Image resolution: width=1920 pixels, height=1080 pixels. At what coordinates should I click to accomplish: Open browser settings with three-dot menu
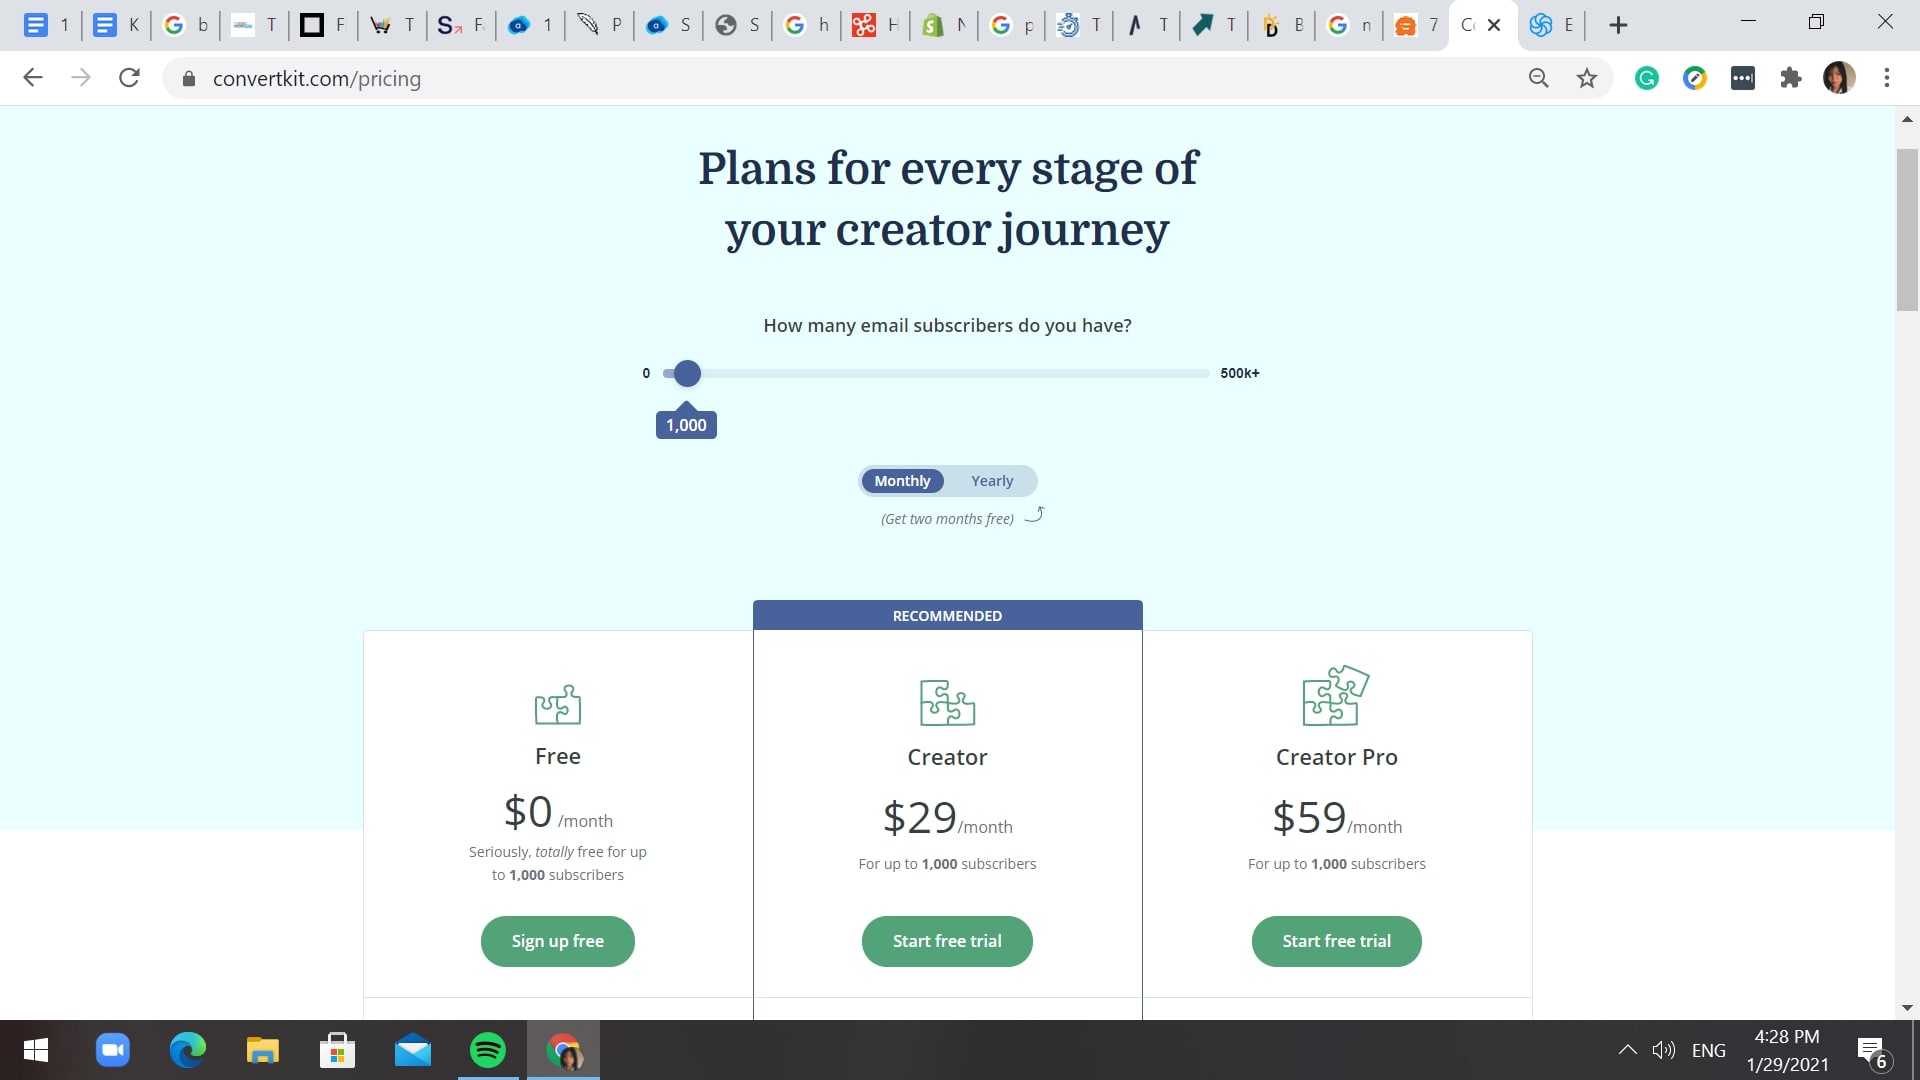(x=1887, y=78)
